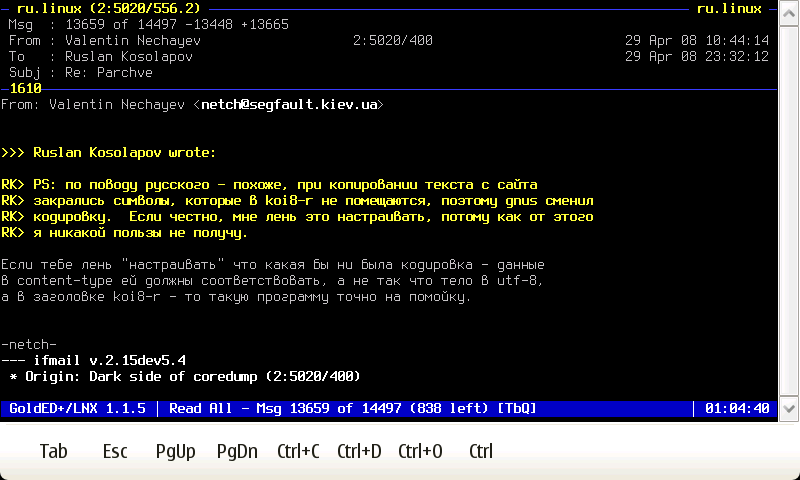Click the netch@segfault.kiev.ua email address
The image size is (800, 480).
(x=289, y=104)
